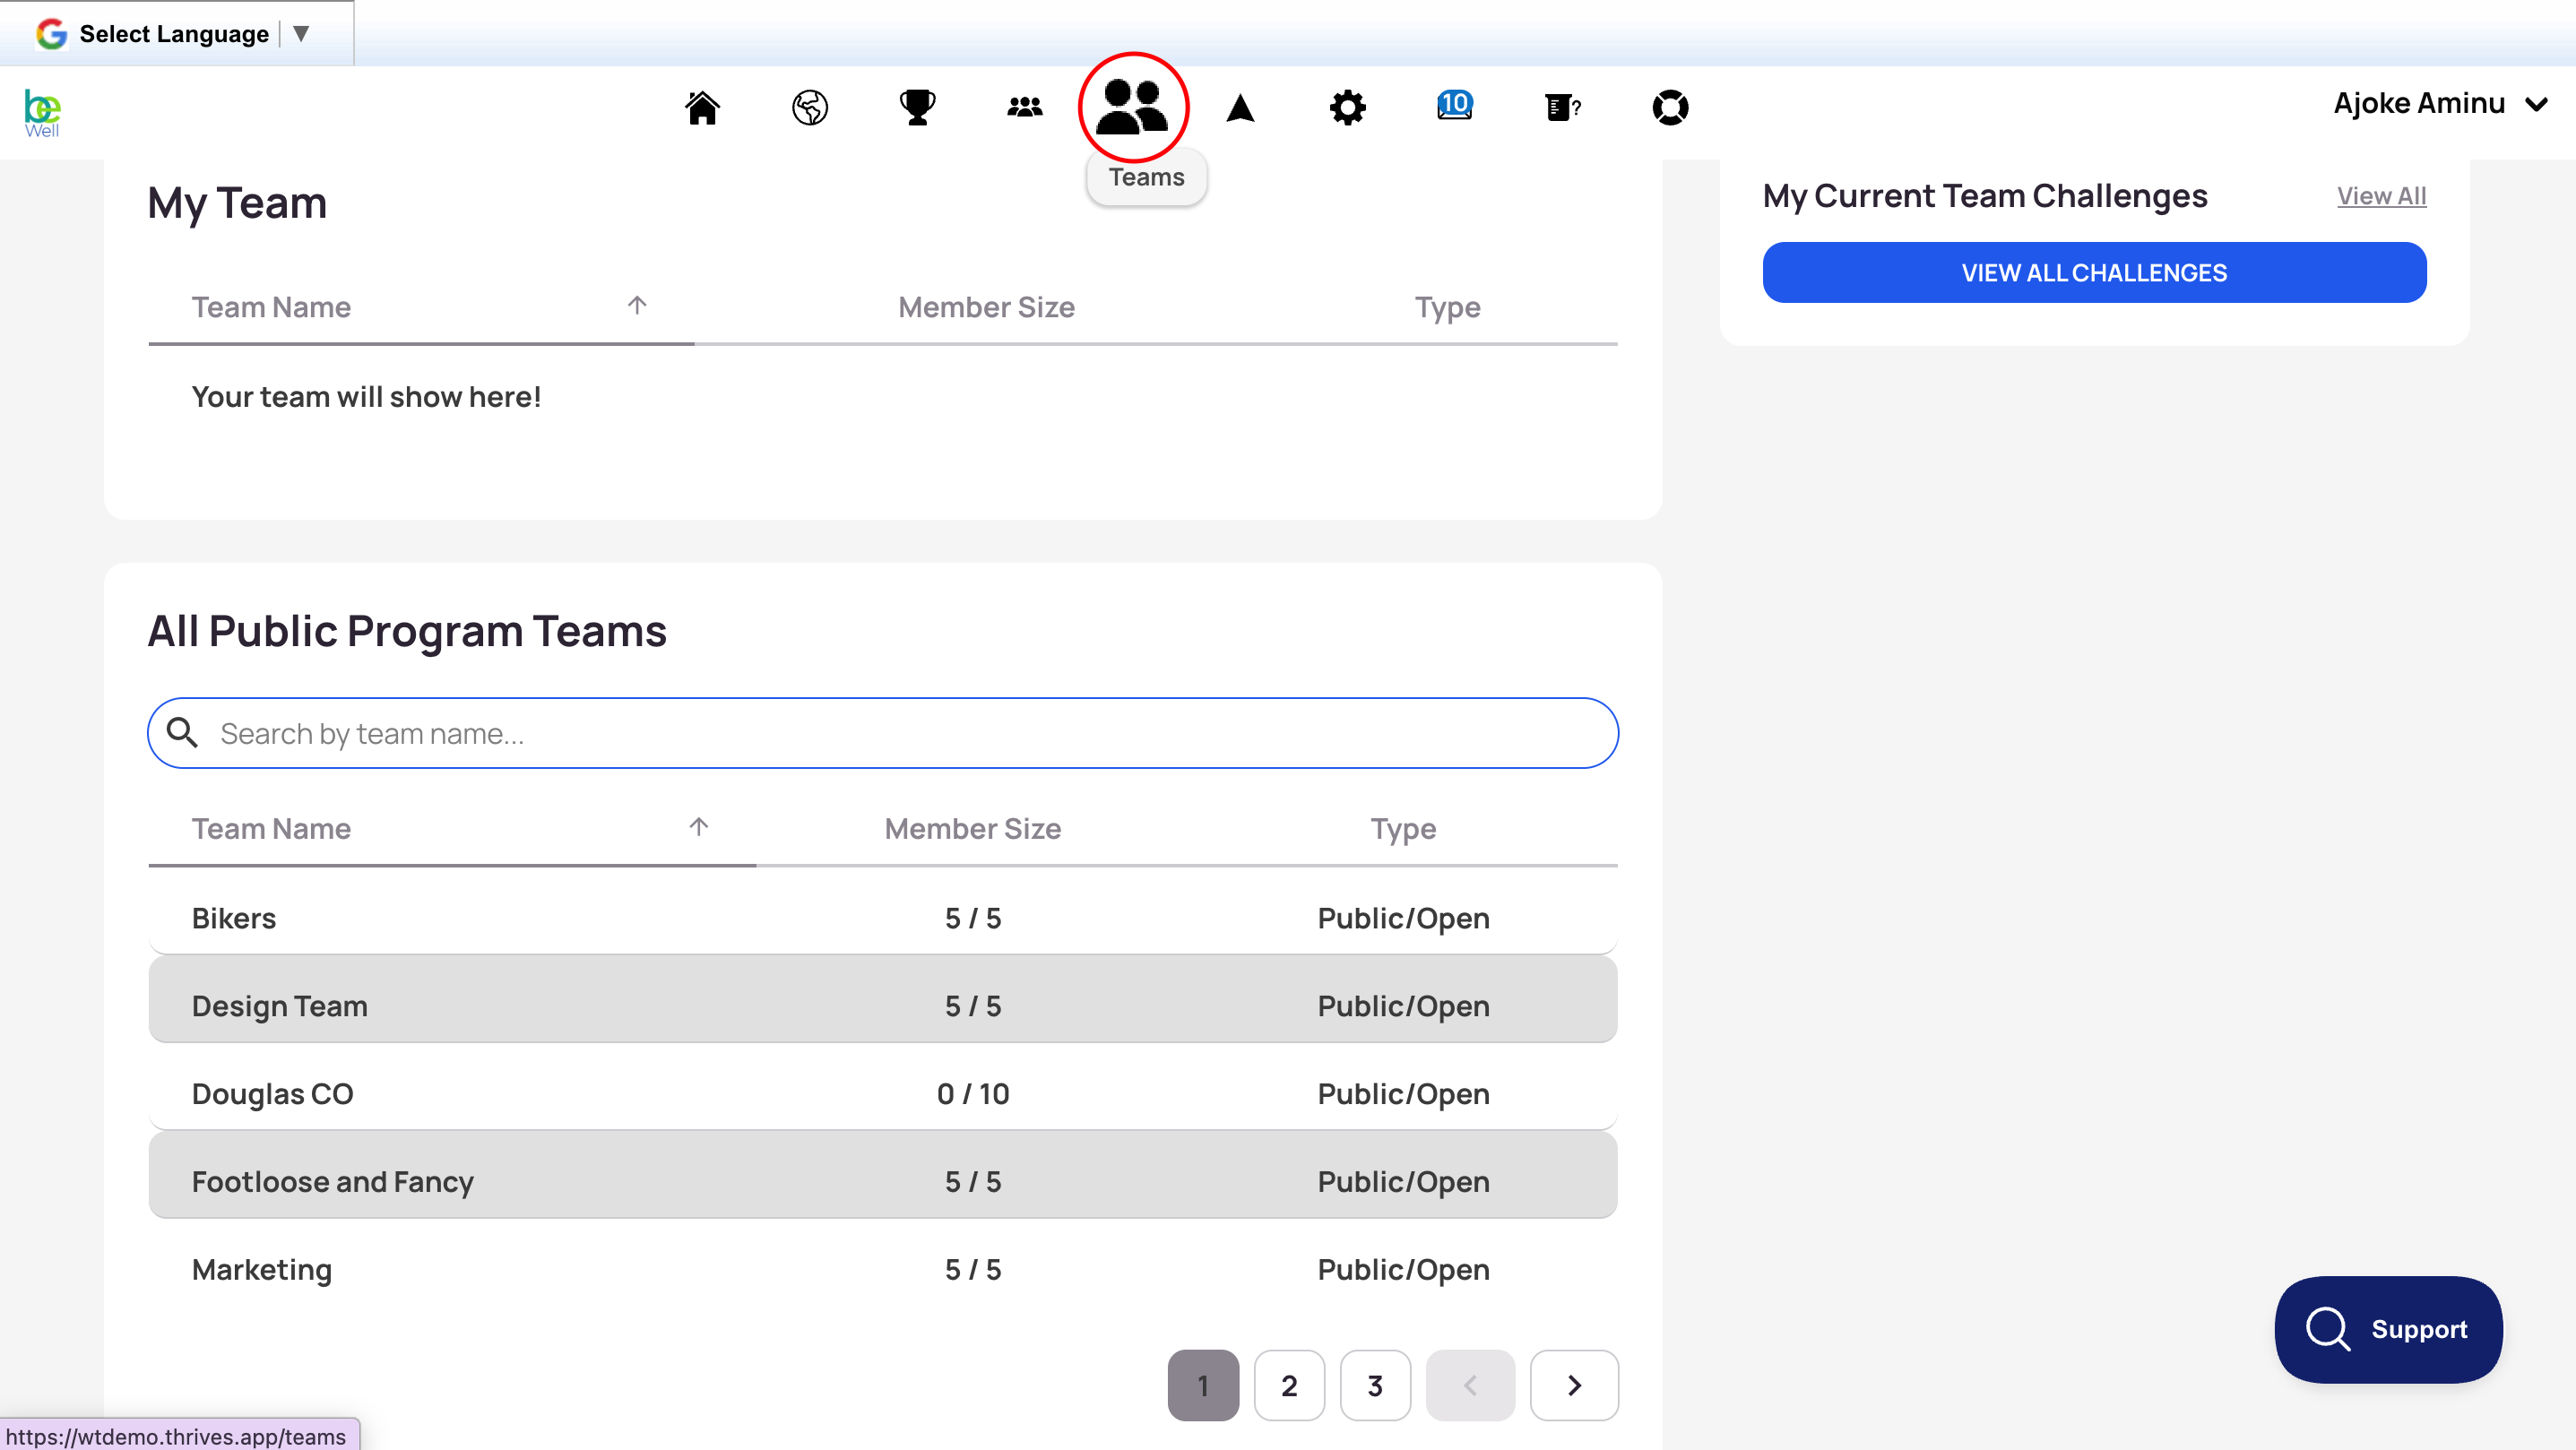Open the settings gear icon
The image size is (2576, 1450).
tap(1348, 107)
